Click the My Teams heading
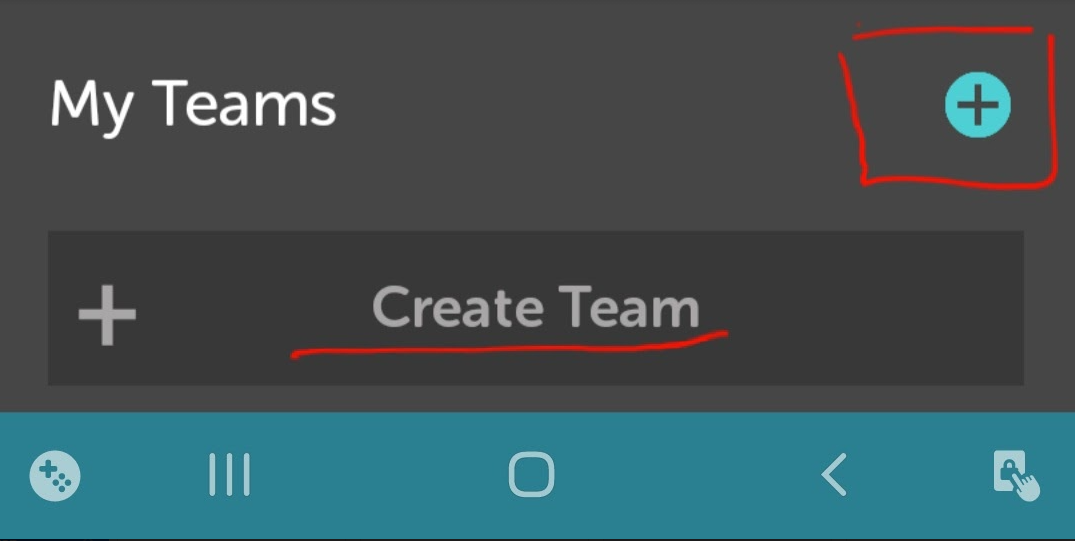The height and width of the screenshot is (541, 1075). 193,105
